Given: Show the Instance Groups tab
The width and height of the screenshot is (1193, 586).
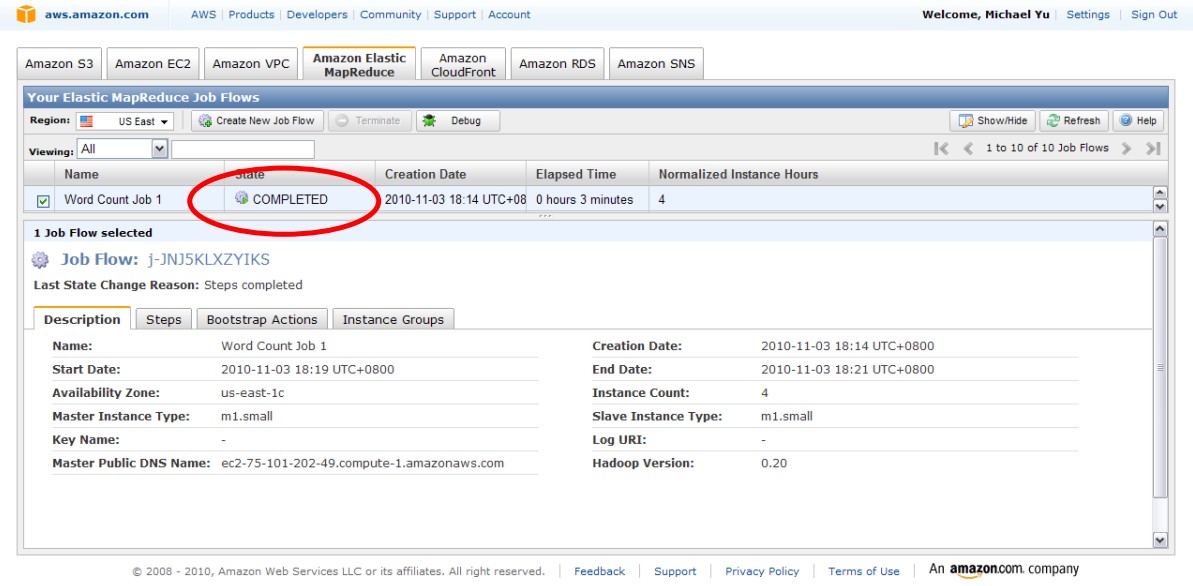Looking at the screenshot, I should pyautogui.click(x=393, y=319).
